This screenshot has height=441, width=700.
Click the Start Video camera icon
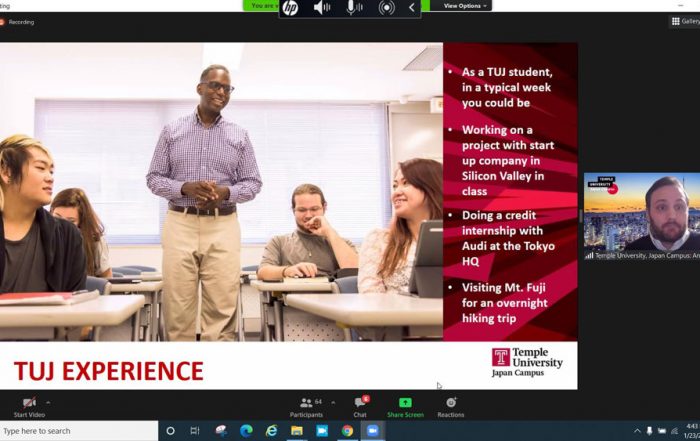point(29,403)
